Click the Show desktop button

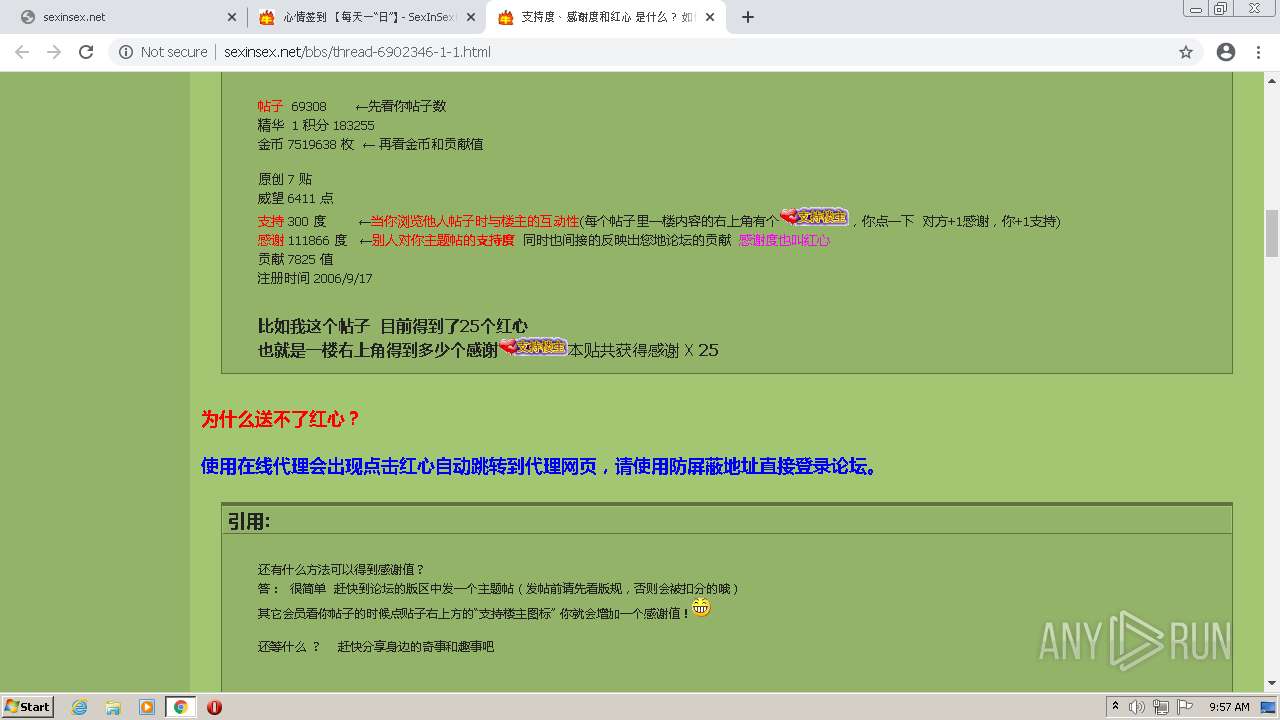click(1269, 707)
